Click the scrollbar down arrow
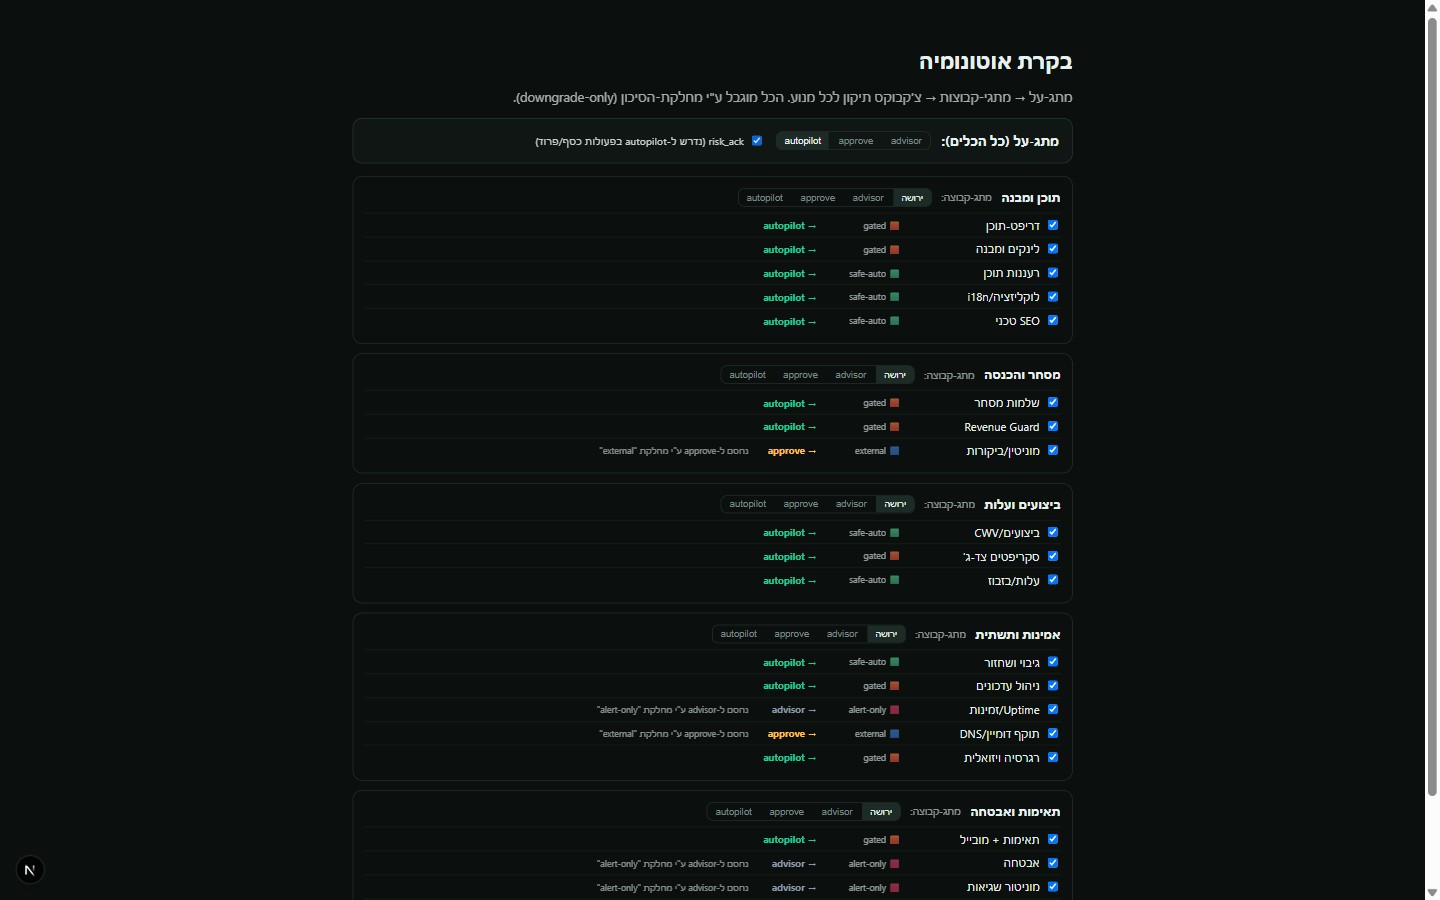 (x=1432, y=892)
